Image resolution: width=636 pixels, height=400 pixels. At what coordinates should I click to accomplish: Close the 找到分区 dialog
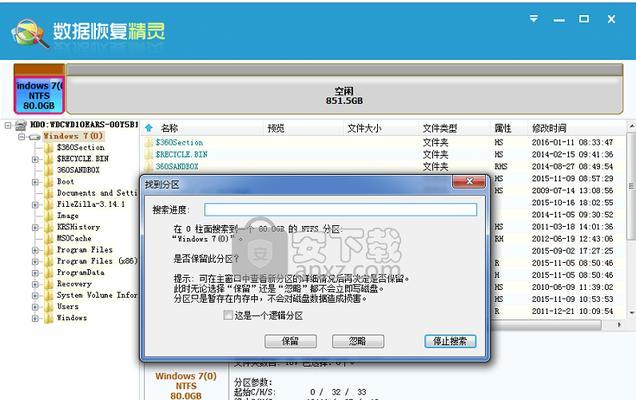click(x=469, y=181)
